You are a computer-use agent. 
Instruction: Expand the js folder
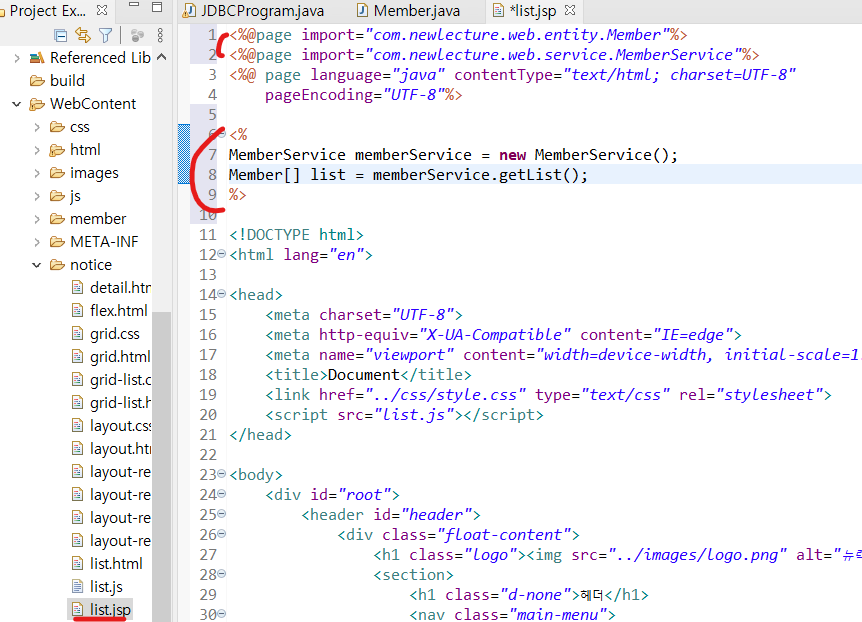pyautogui.click(x=37, y=196)
